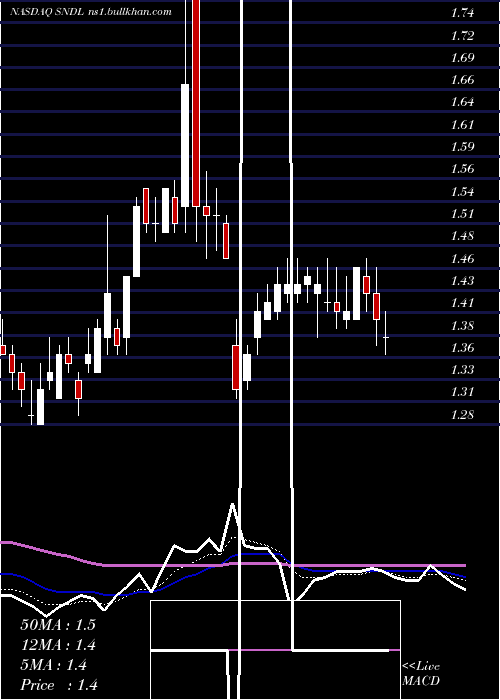This screenshot has height=700, width=500.
Task: Click the 1.54 price axis label
Action: coord(462,192)
